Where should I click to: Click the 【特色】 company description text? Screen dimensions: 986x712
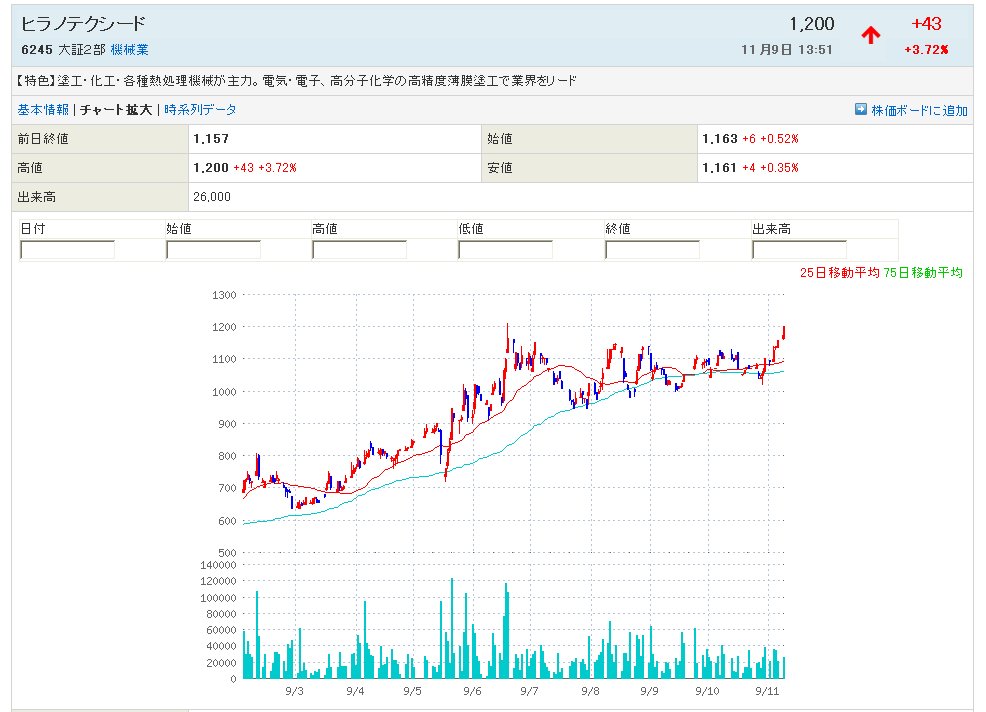[x=296, y=81]
